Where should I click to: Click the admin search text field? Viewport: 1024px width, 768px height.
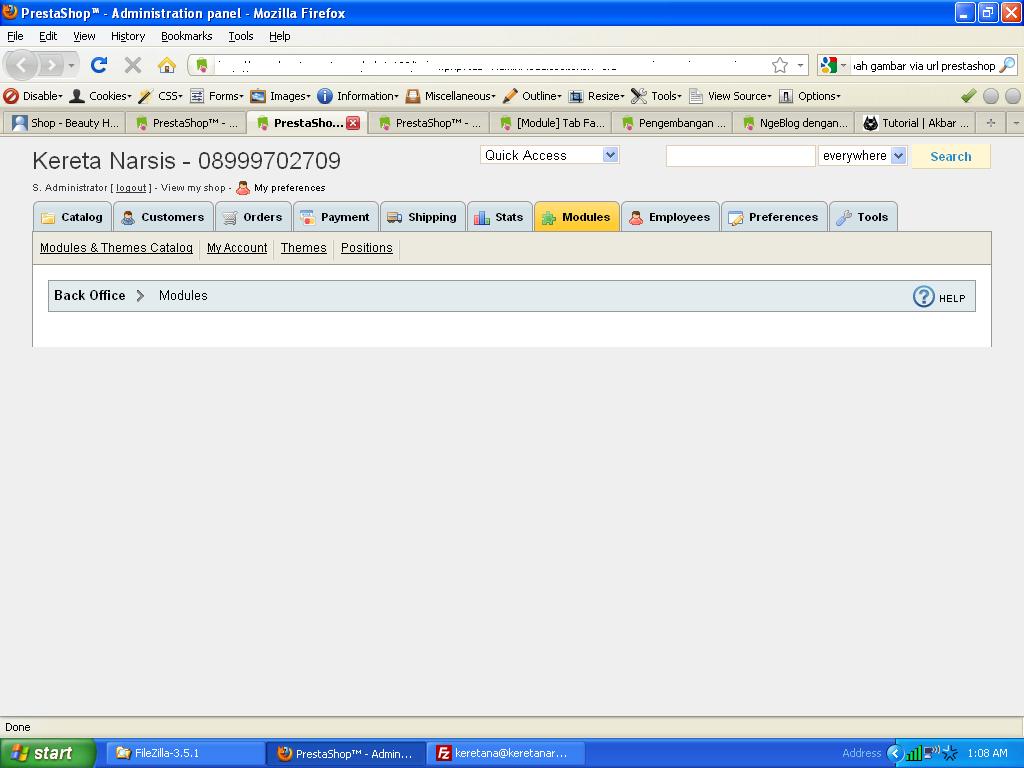tap(741, 155)
